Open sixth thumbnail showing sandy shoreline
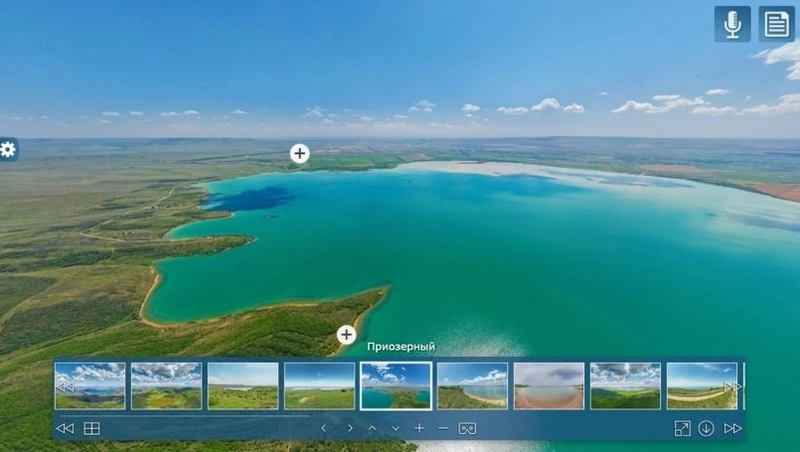This screenshot has width=800, height=452. pyautogui.click(x=472, y=386)
